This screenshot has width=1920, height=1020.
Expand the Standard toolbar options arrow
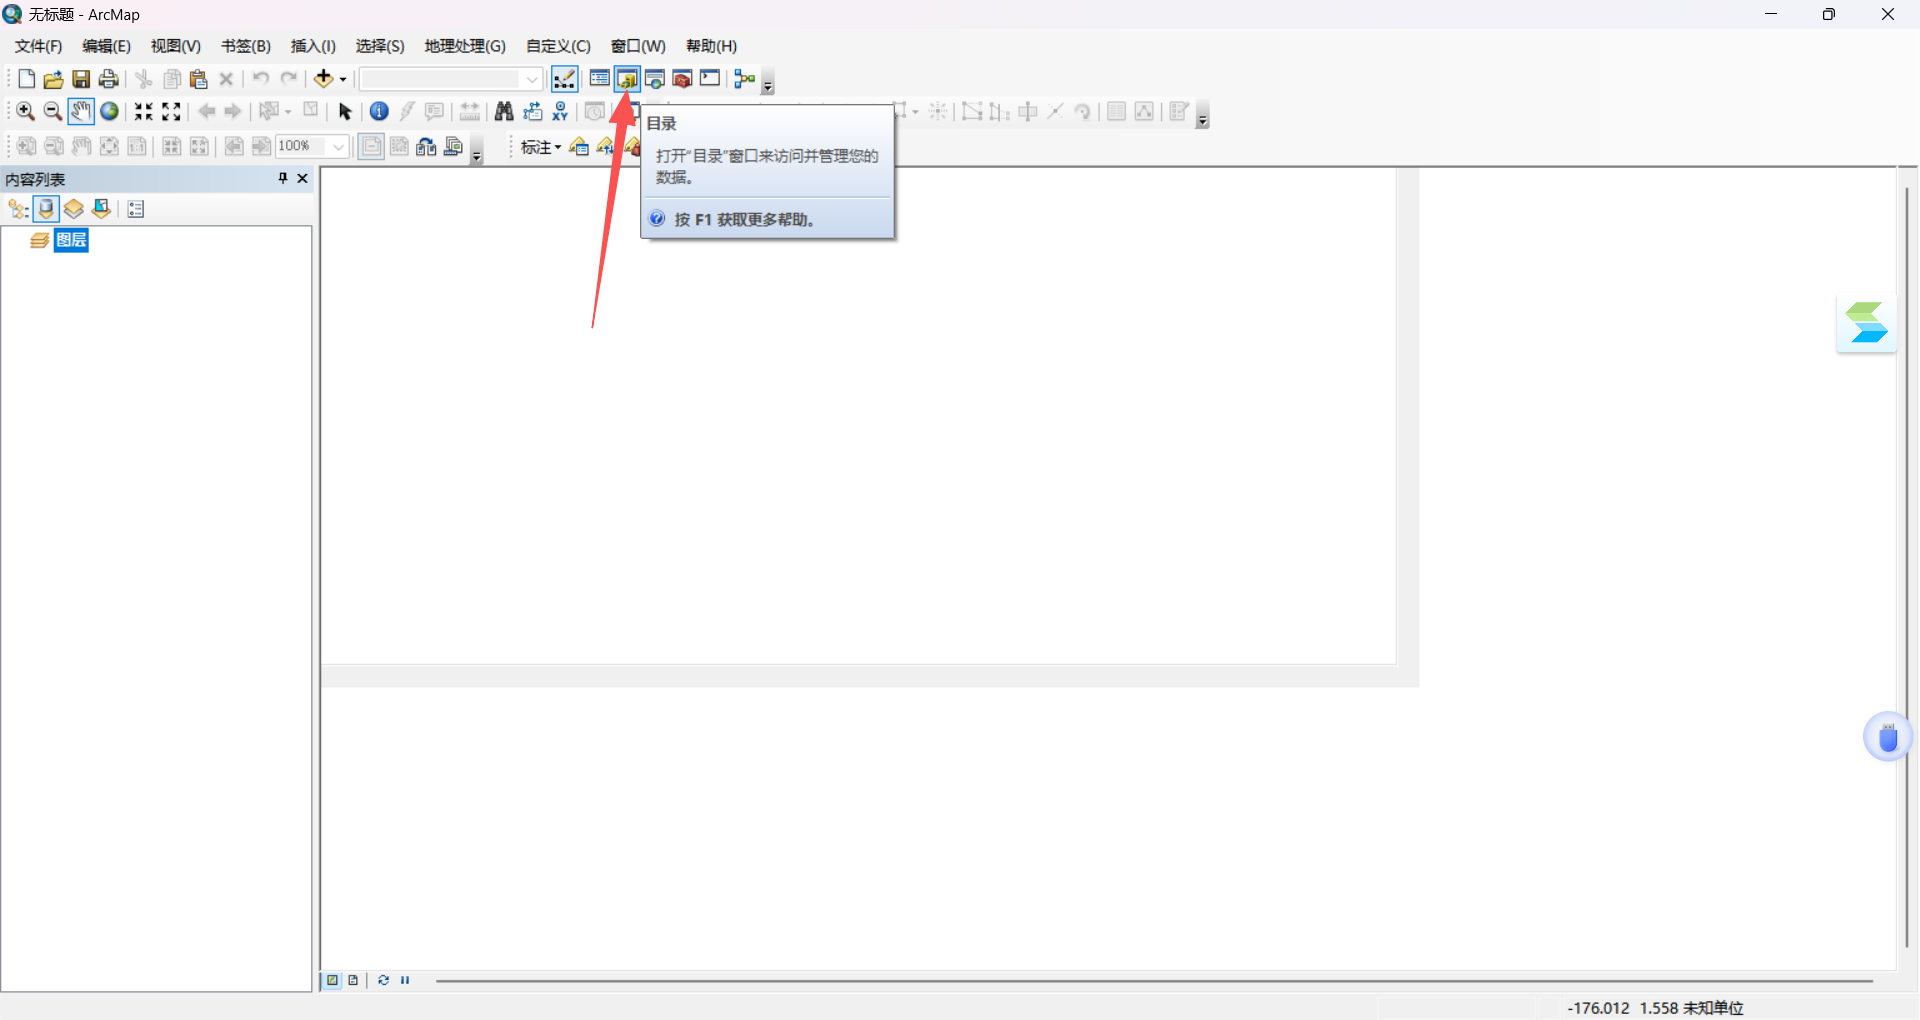(768, 84)
